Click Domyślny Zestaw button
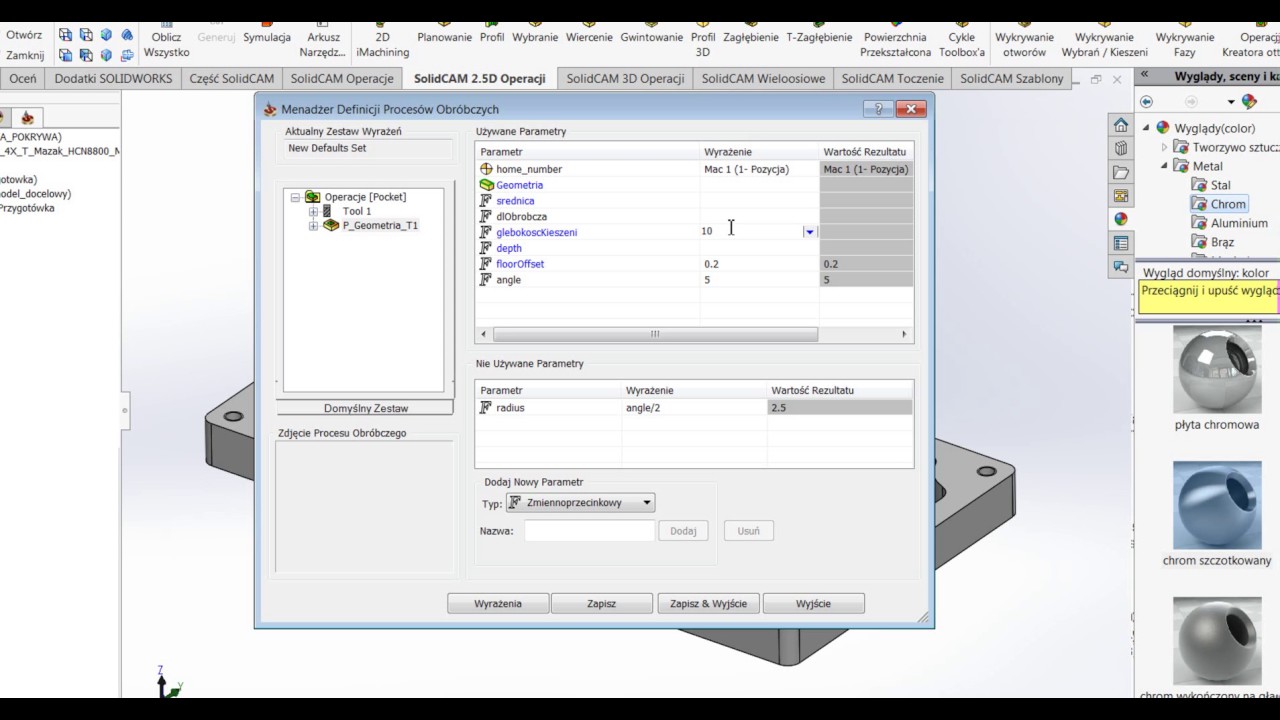 click(366, 408)
